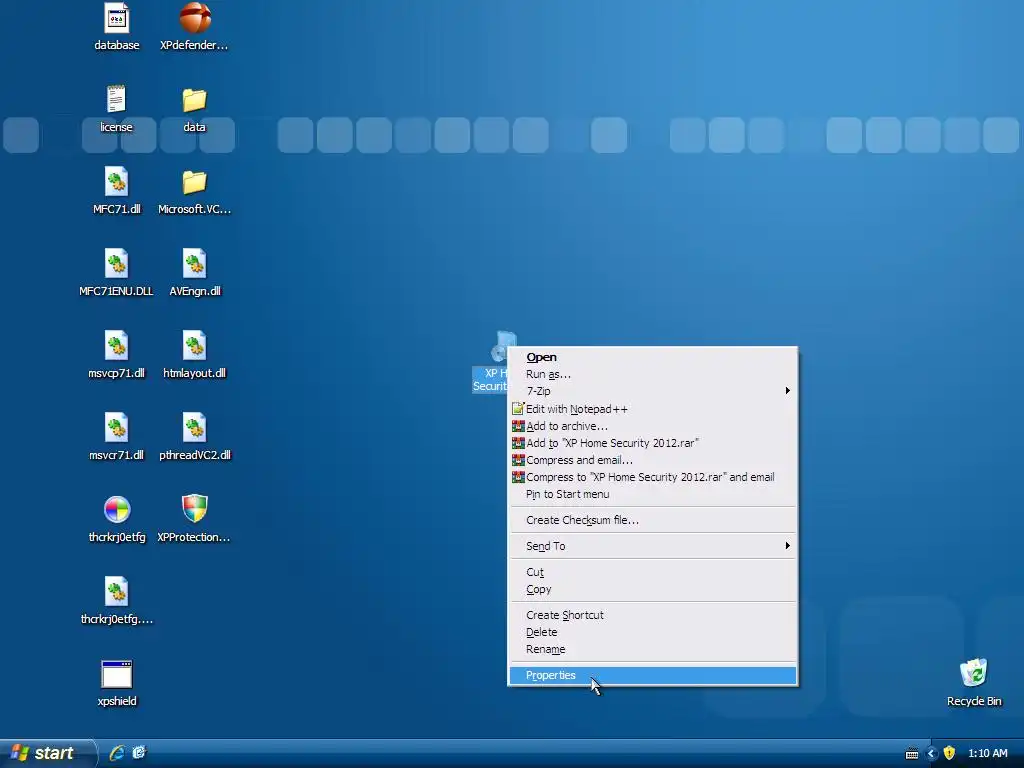Choose Compress to rar and email
This screenshot has width=1024, height=768.
[652, 477]
